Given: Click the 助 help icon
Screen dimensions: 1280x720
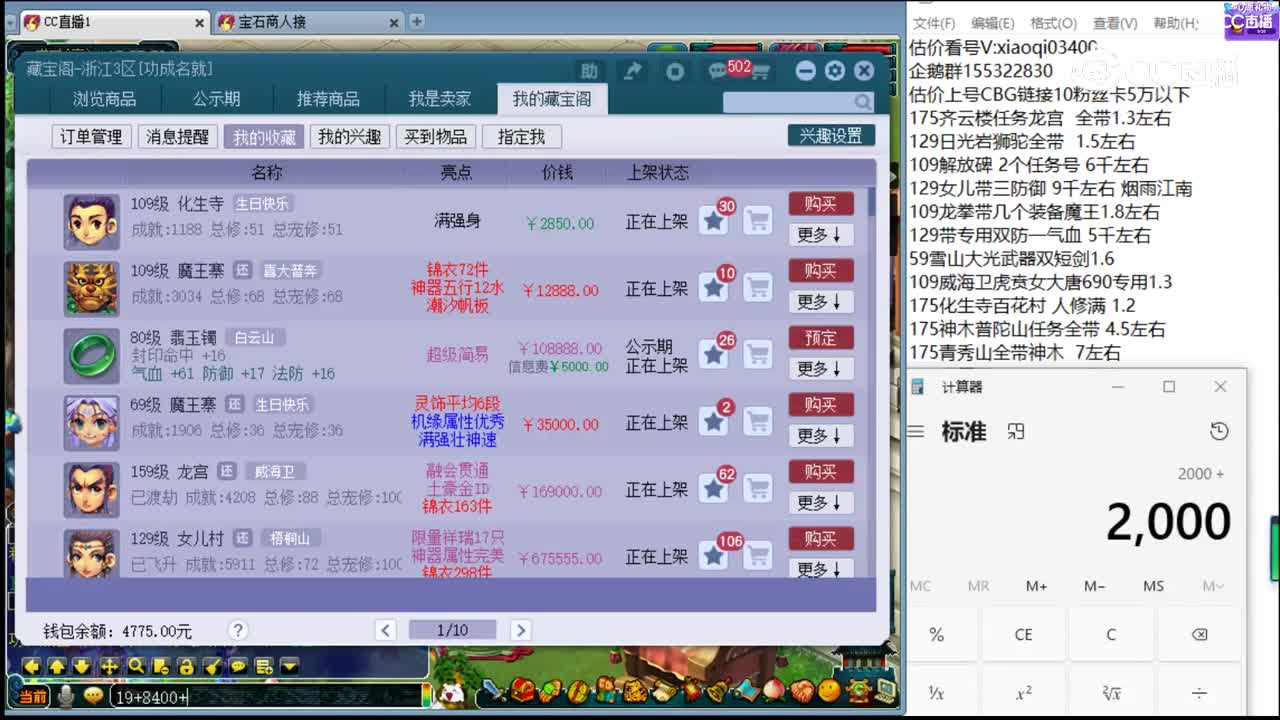Looking at the screenshot, I should click(x=589, y=71).
